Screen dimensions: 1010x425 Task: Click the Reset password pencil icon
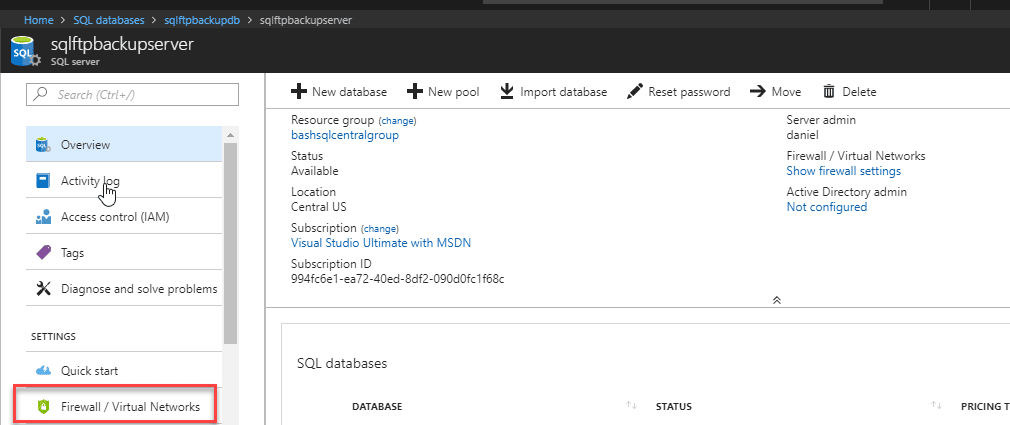pyautogui.click(x=634, y=91)
